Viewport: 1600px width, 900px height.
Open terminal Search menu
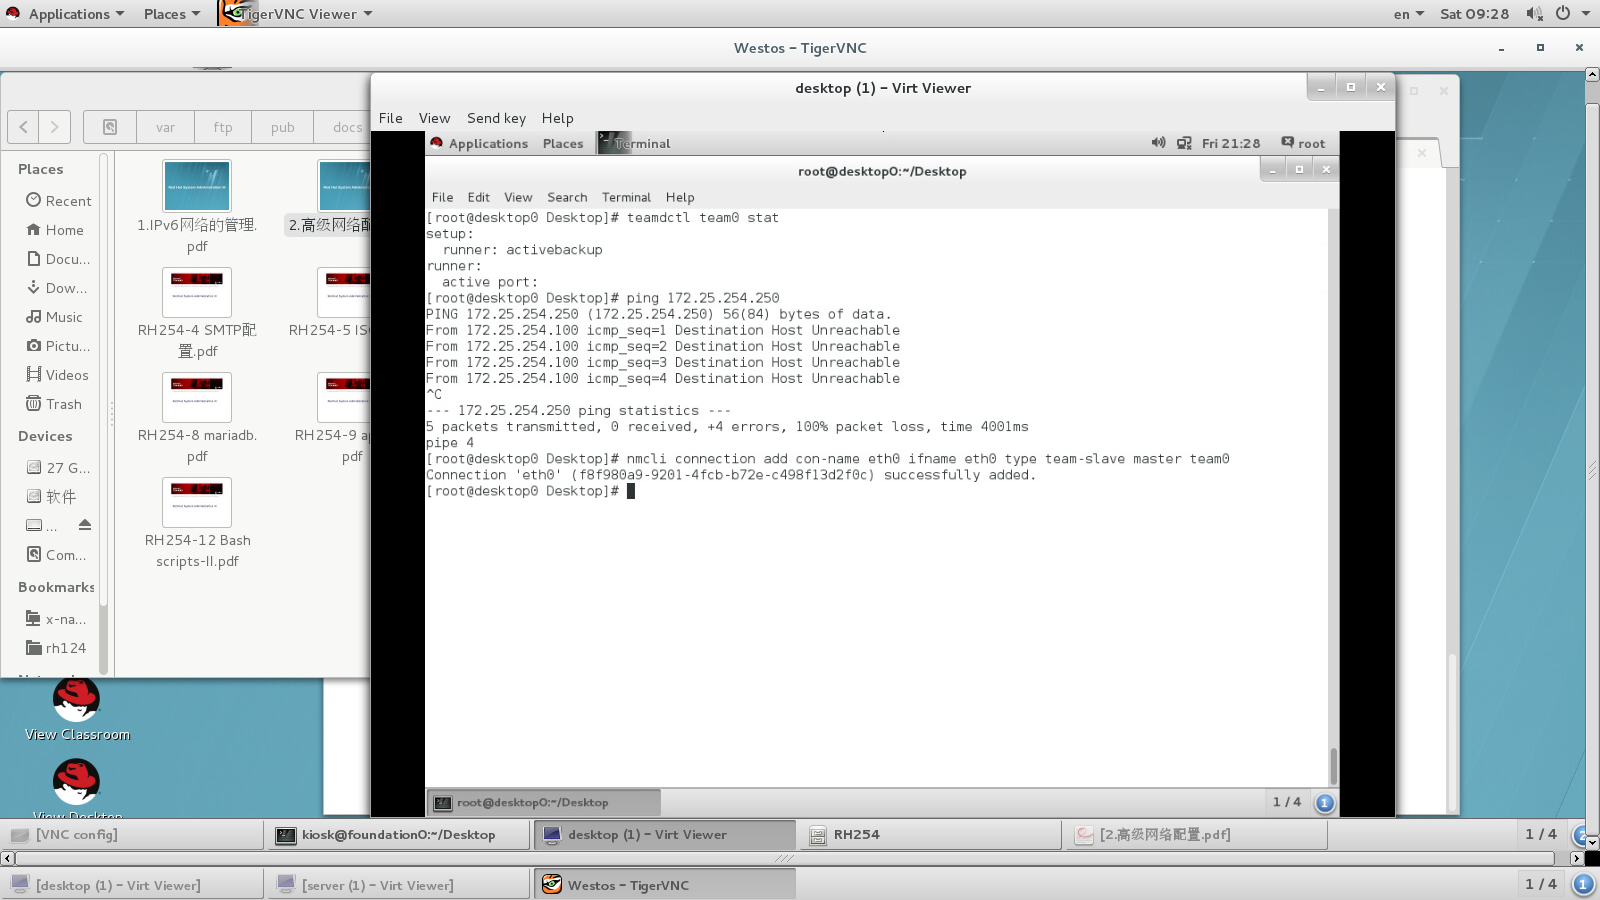[x=567, y=198]
